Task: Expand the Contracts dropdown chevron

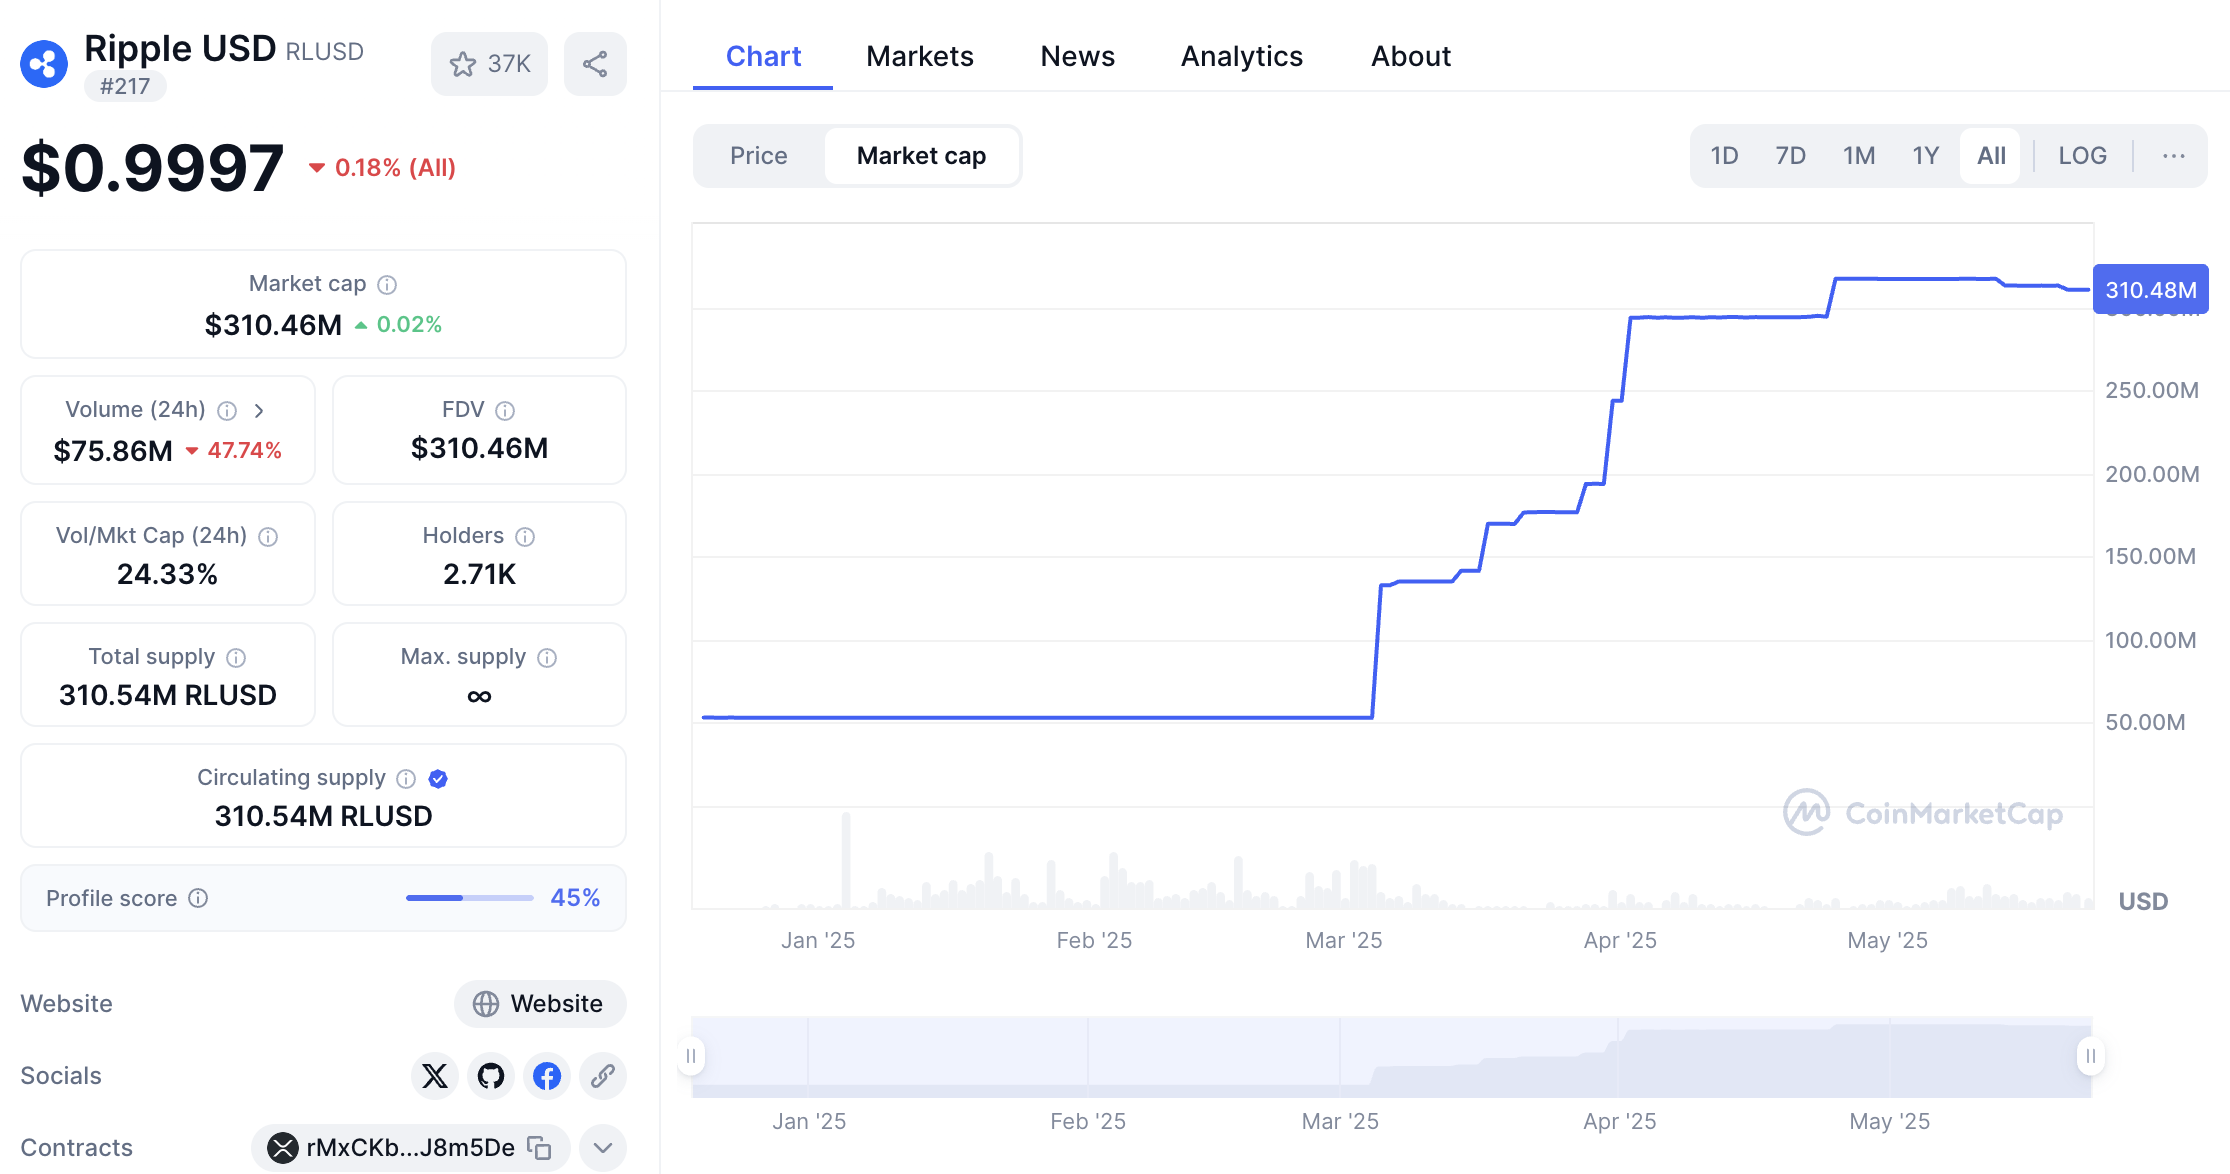Action: tap(603, 1148)
